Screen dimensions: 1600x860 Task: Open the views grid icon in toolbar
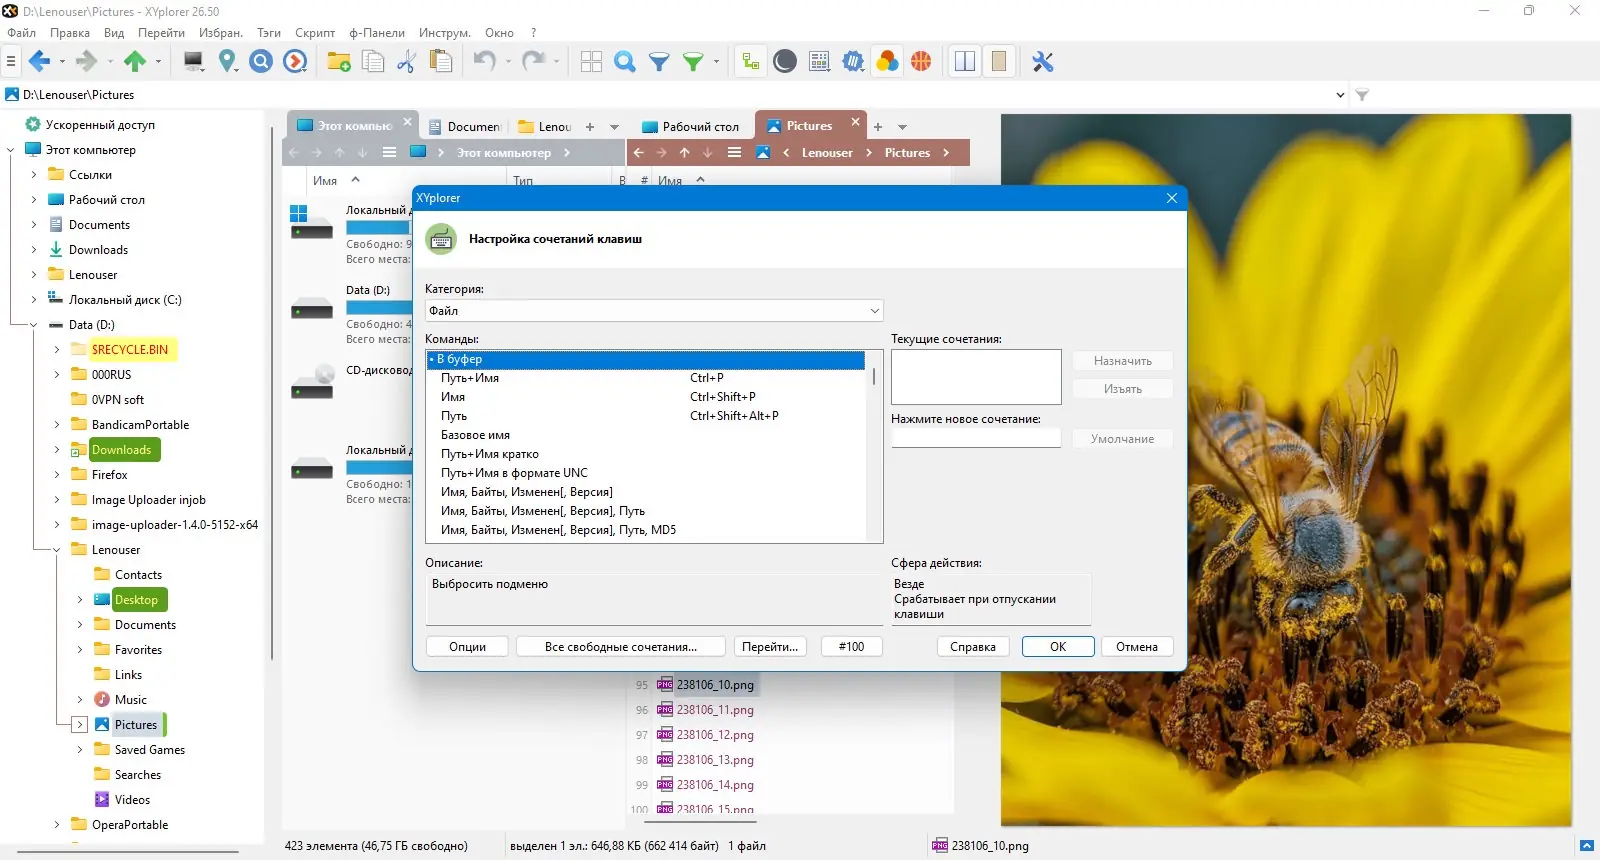click(591, 62)
